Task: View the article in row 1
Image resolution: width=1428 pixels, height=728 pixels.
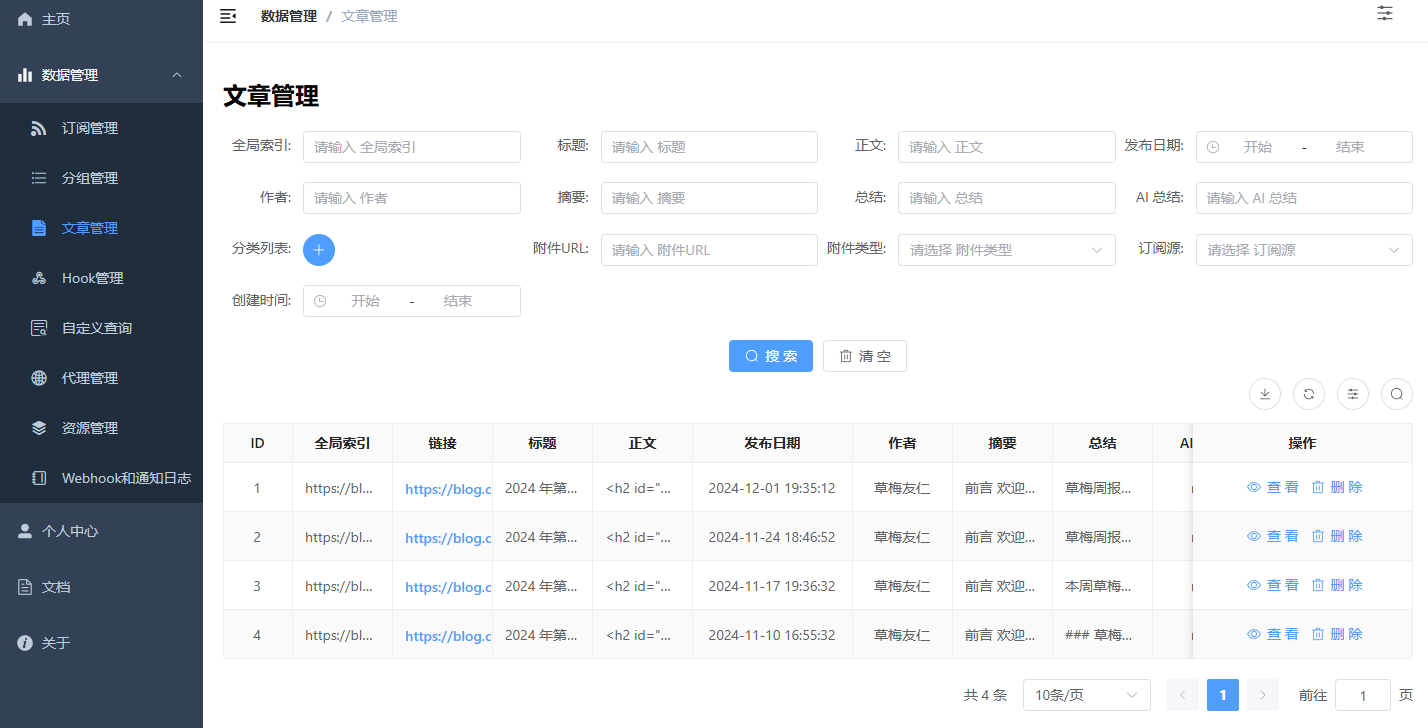Action: [1273, 487]
